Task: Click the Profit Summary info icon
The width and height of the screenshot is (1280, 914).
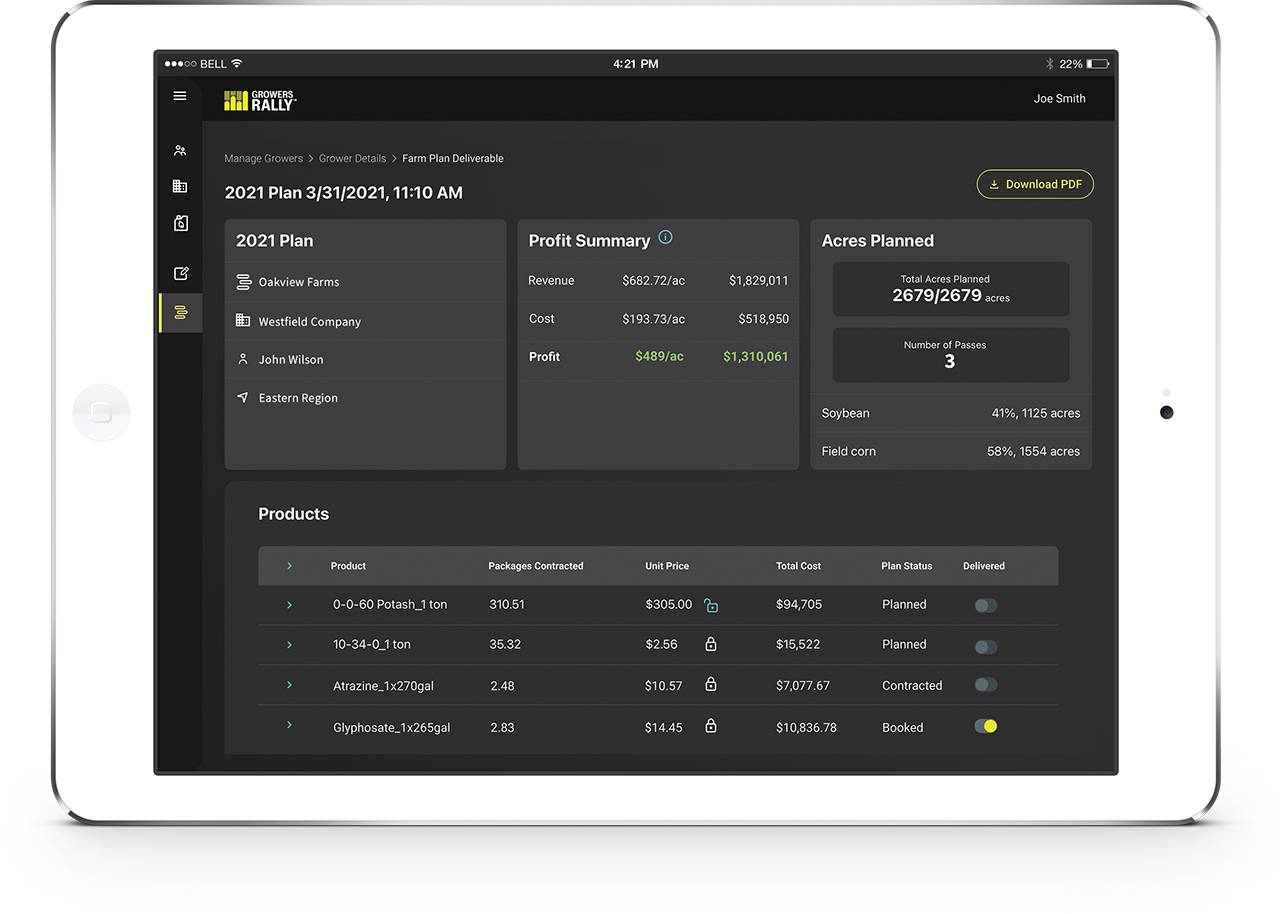Action: pyautogui.click(x=665, y=238)
